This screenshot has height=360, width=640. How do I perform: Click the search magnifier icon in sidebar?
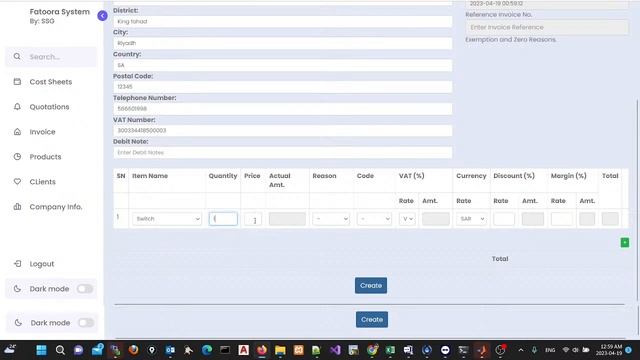tap(17, 56)
